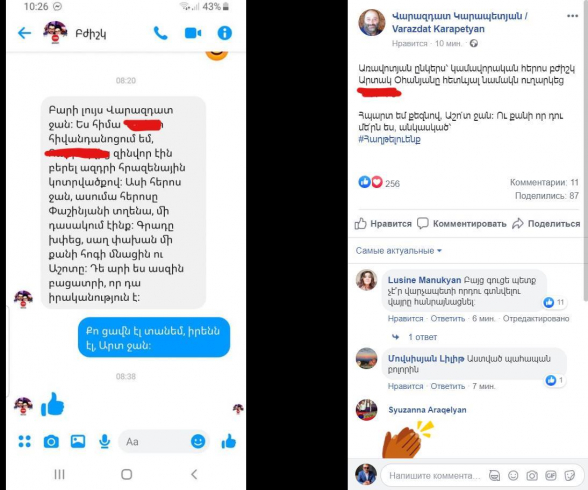Click the Нравится button under the post
Image resolution: width=588 pixels, height=490 pixels.
point(383,223)
